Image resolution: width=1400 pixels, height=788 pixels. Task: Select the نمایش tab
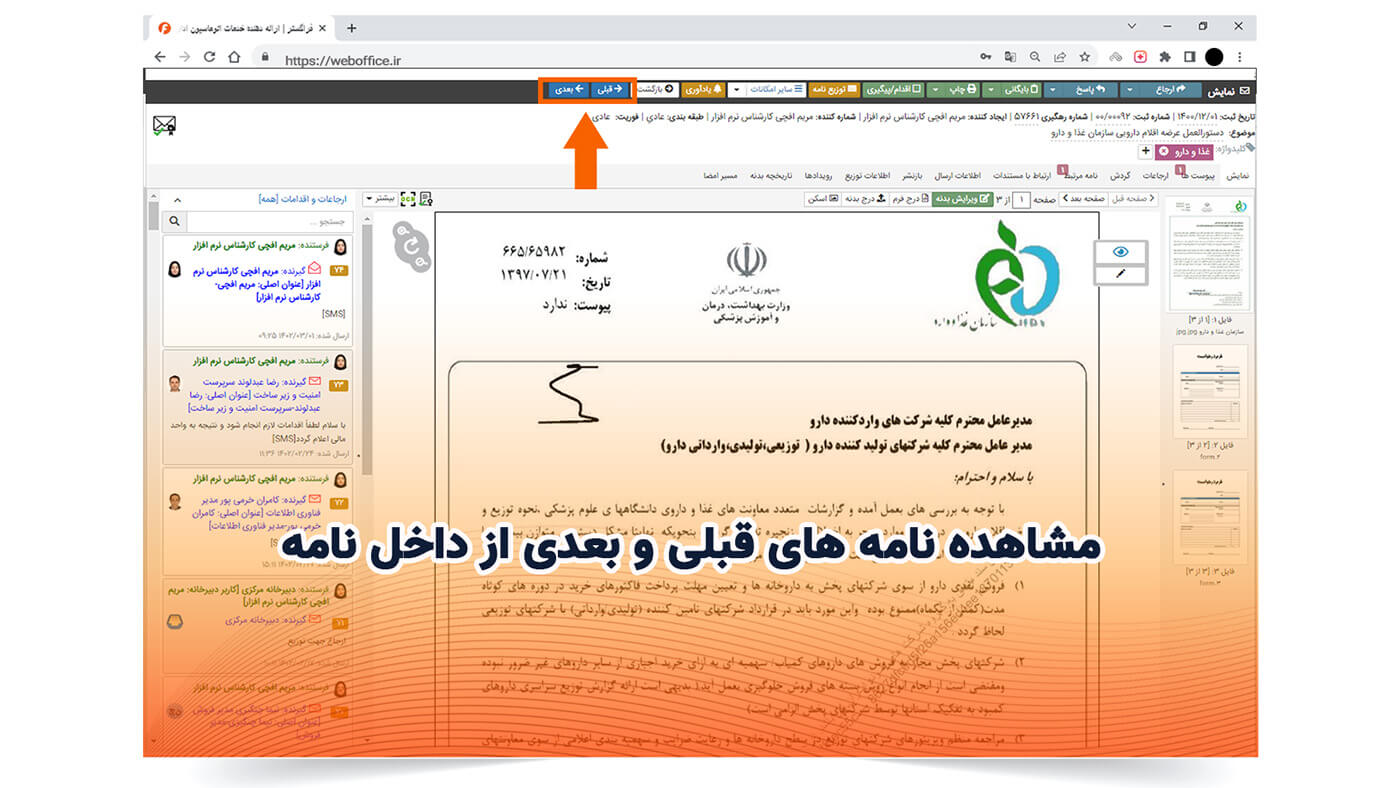pos(1237,176)
